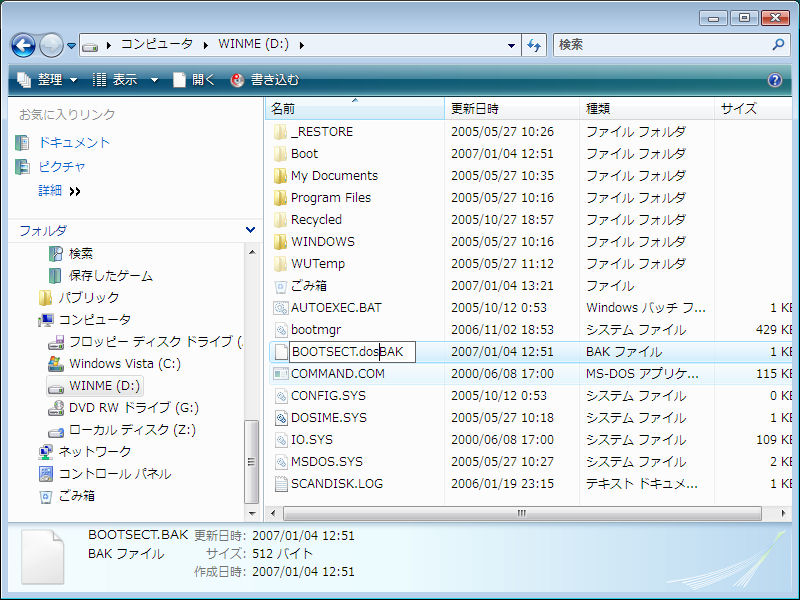800x600 pixels.
Task: Open the help question mark icon
Action: [774, 80]
